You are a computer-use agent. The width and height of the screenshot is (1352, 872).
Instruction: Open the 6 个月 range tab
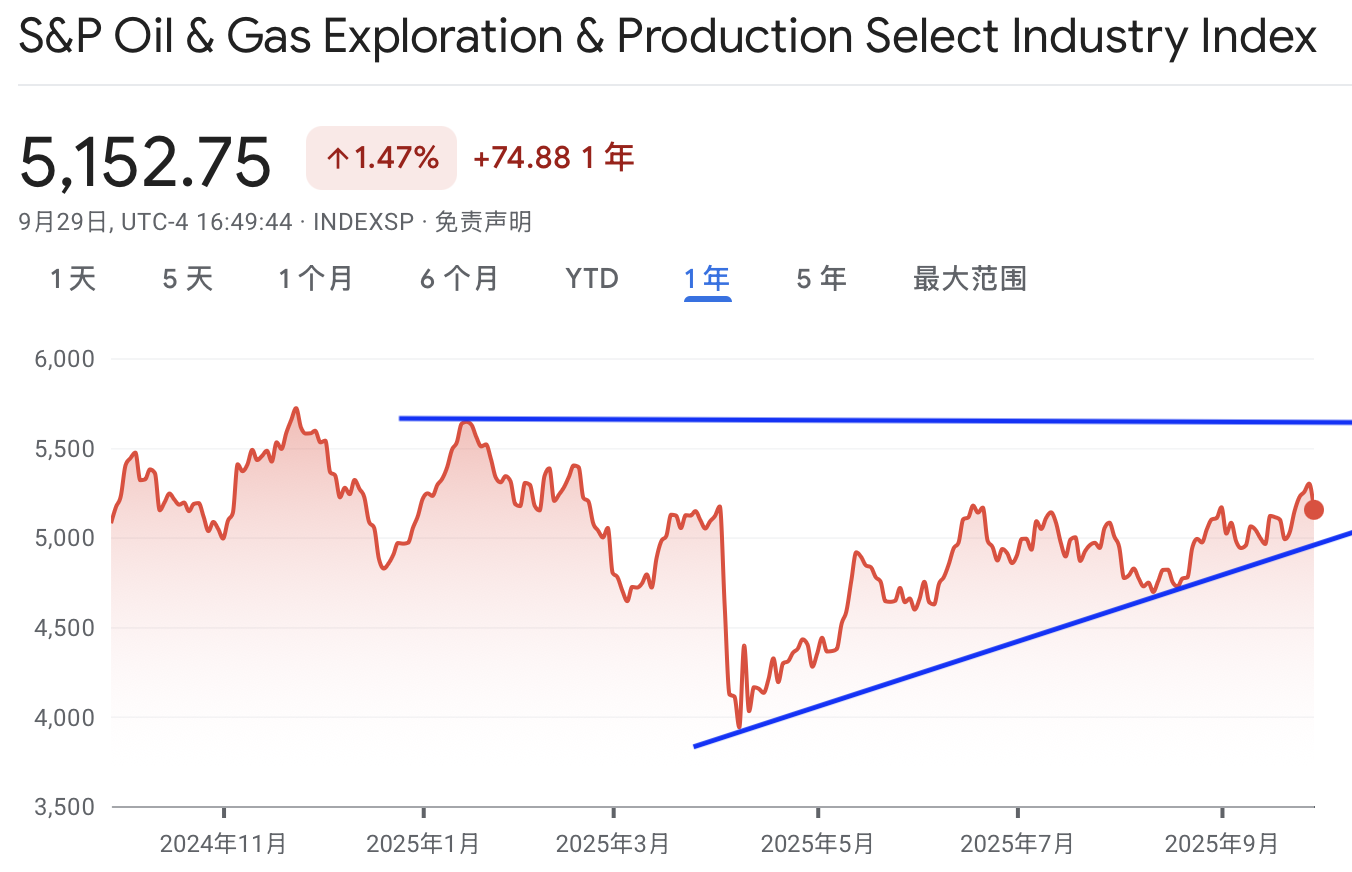click(x=459, y=278)
